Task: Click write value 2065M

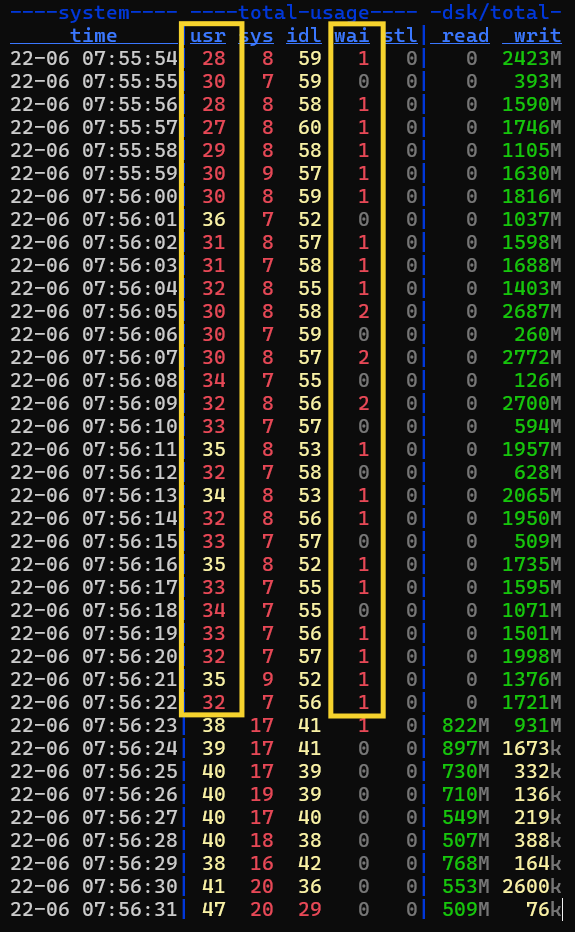Action: [x=532, y=495]
